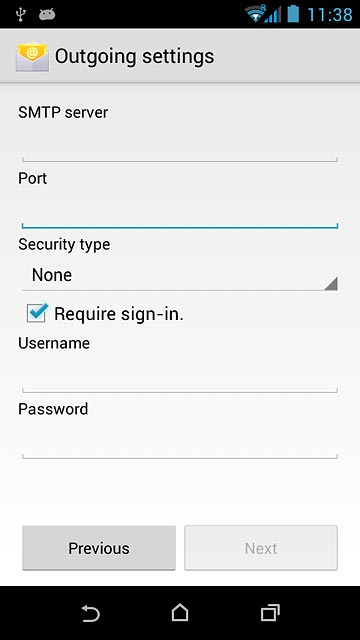Tap the battery status icon
Screen dimensions: 360x640
click(293, 13)
